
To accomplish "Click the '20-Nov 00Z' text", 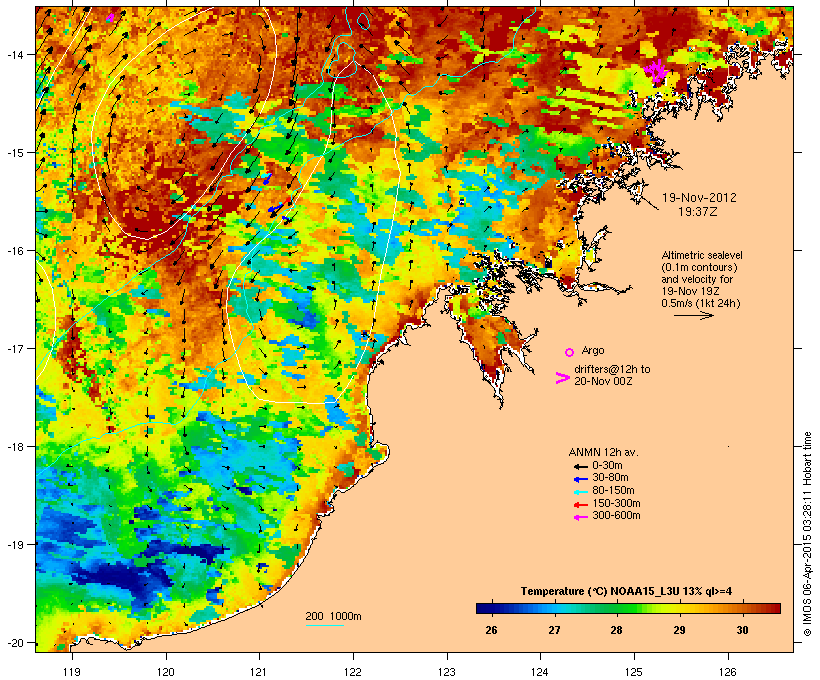I will [603, 381].
